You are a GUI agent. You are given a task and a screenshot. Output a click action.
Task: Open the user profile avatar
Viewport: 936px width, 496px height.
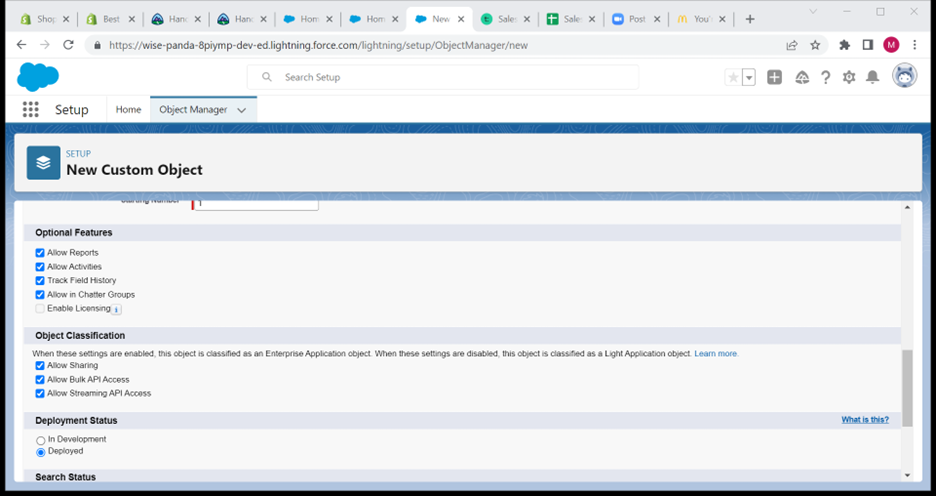[x=904, y=77]
